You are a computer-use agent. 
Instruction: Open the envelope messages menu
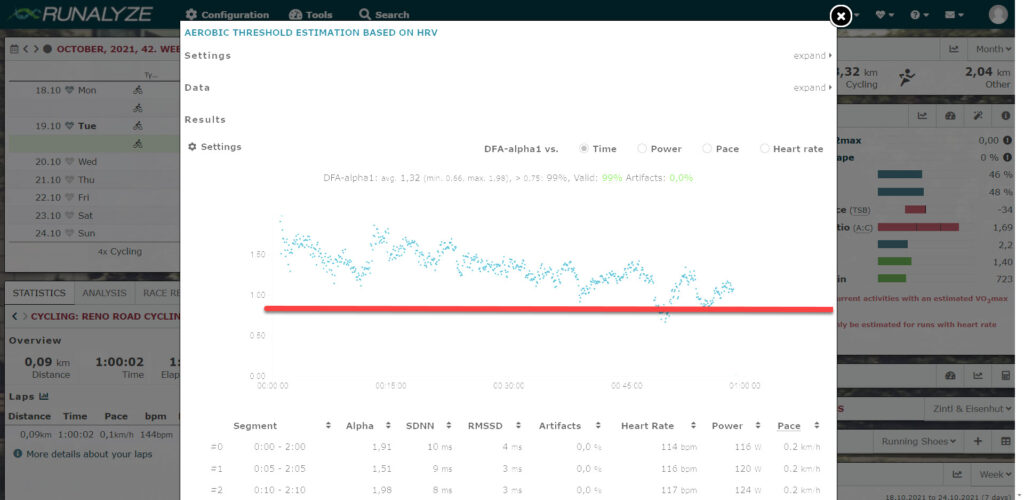pos(954,15)
